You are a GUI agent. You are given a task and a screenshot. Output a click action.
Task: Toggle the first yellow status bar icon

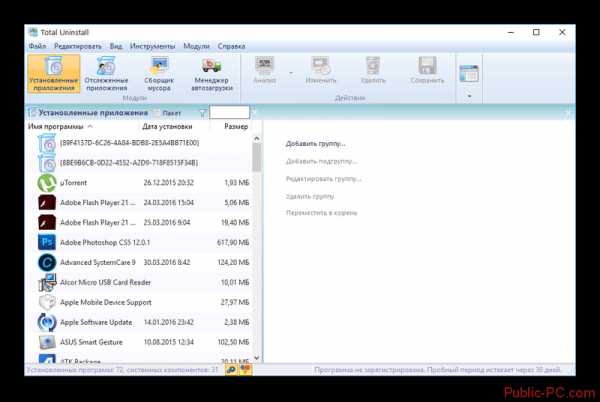tap(231, 369)
